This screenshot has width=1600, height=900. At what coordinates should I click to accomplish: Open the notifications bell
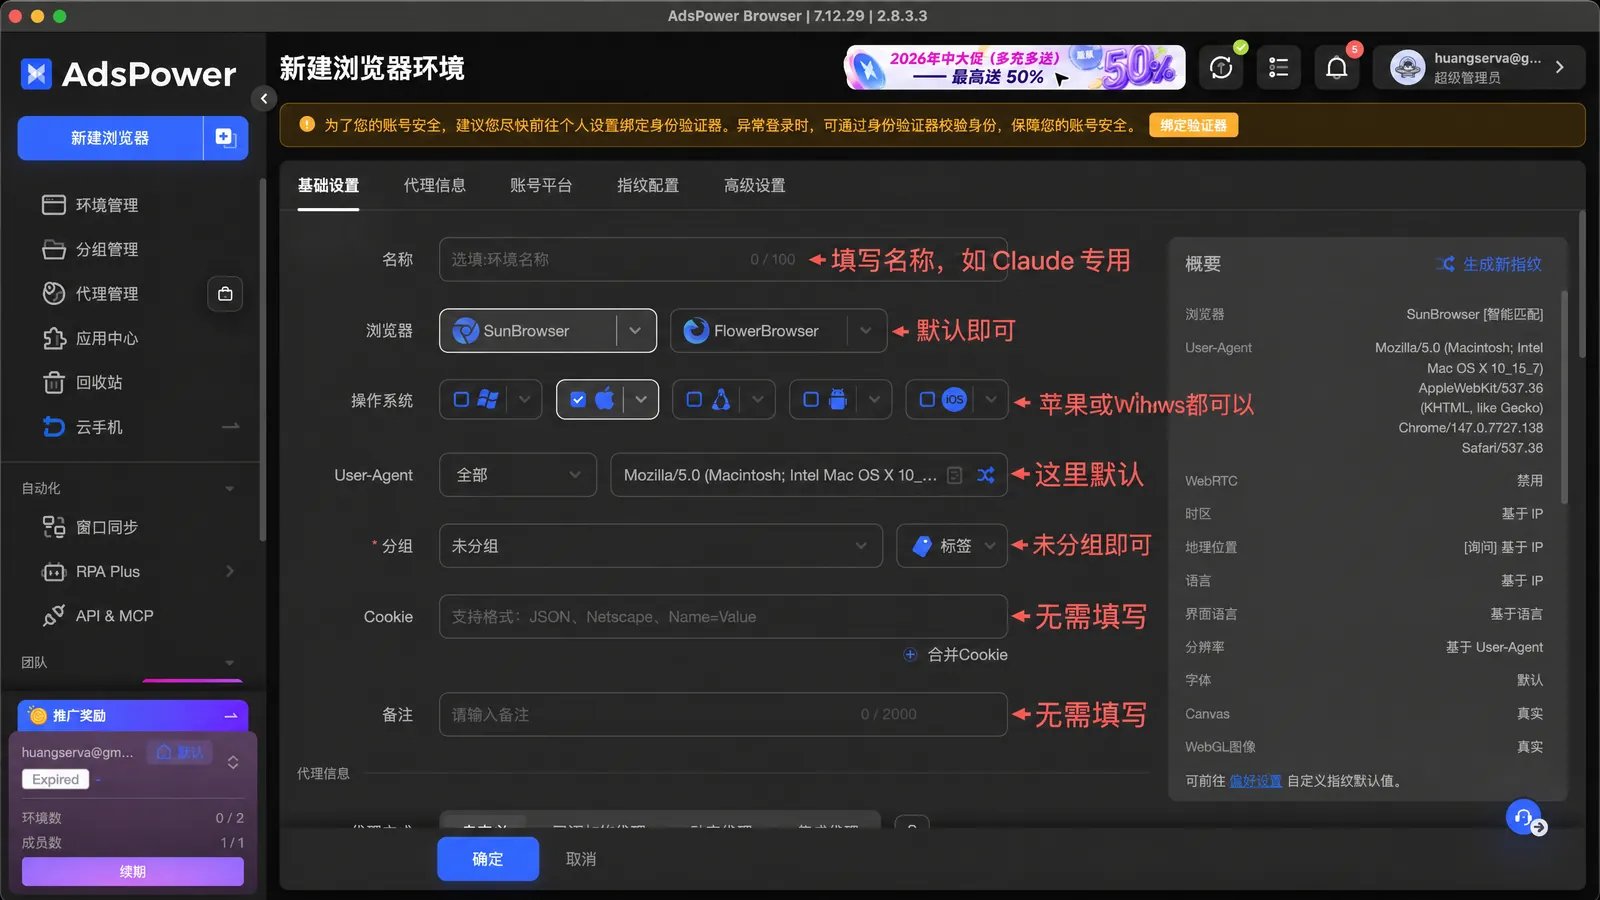pyautogui.click(x=1336, y=67)
